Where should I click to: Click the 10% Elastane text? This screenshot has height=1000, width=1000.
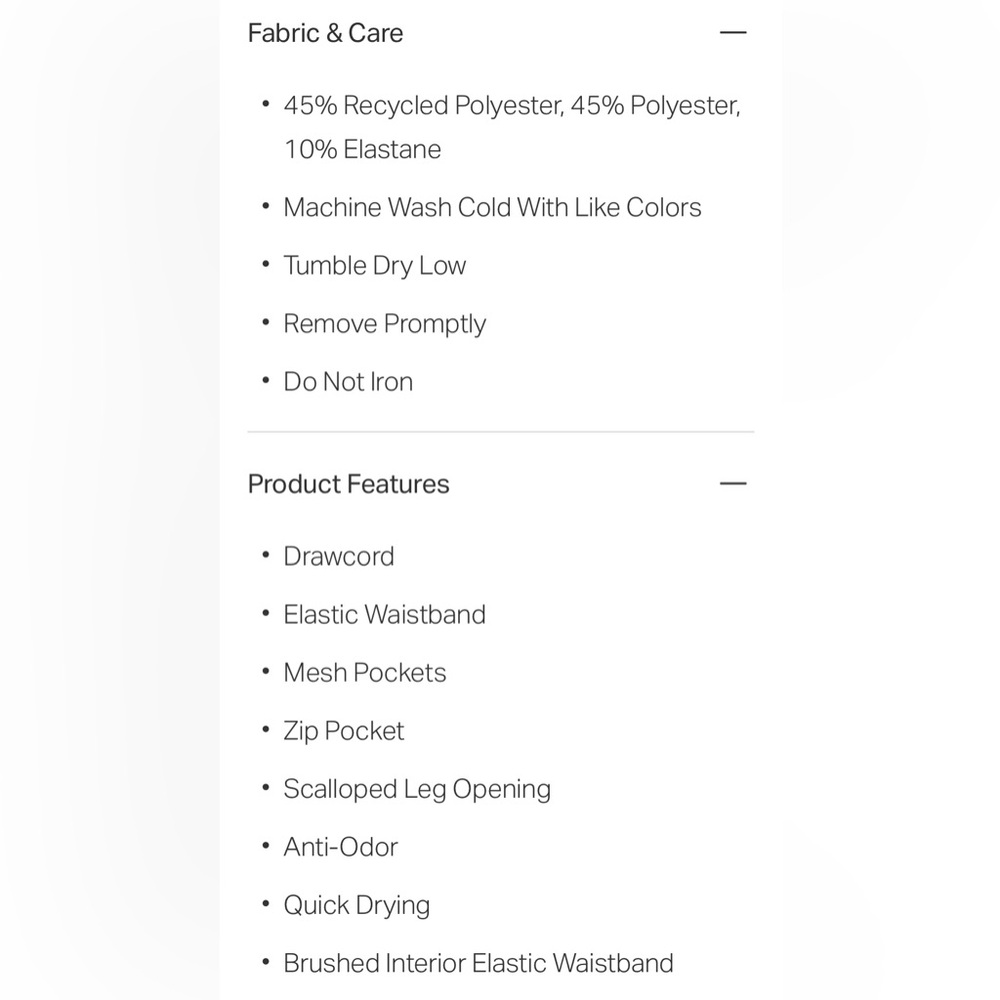362,149
